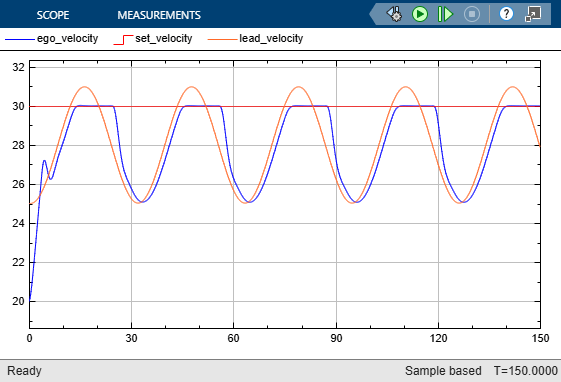
Task: Click the blue ego_velocity legend line swatch
Action: (19, 39)
